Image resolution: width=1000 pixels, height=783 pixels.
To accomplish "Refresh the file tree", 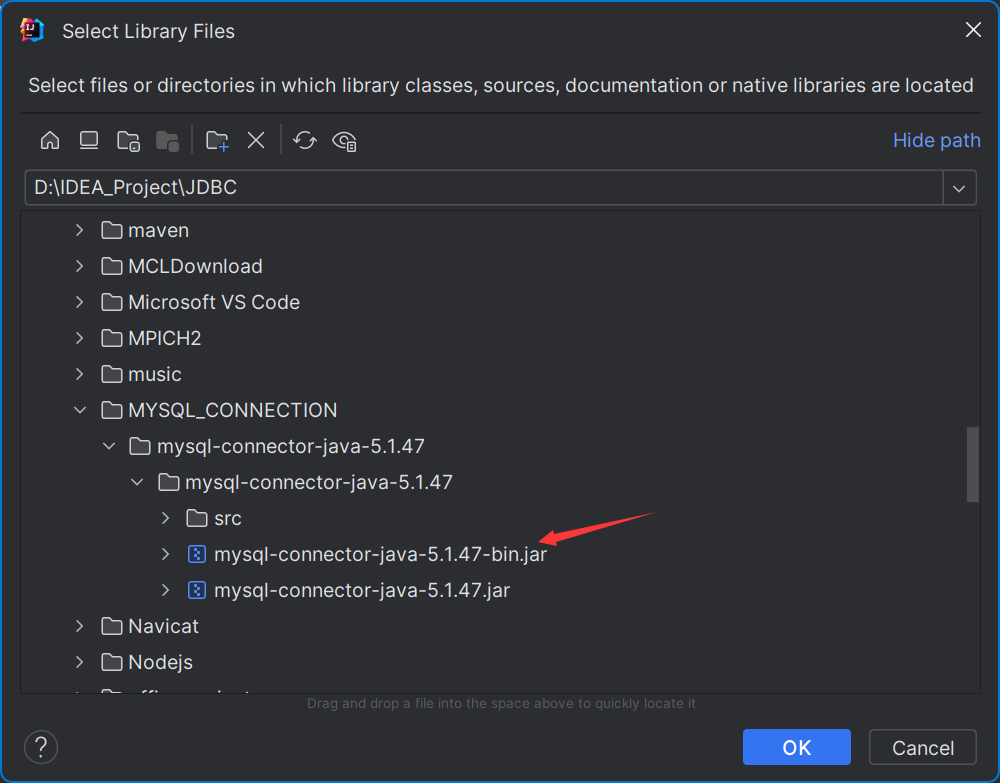I will click(x=305, y=140).
